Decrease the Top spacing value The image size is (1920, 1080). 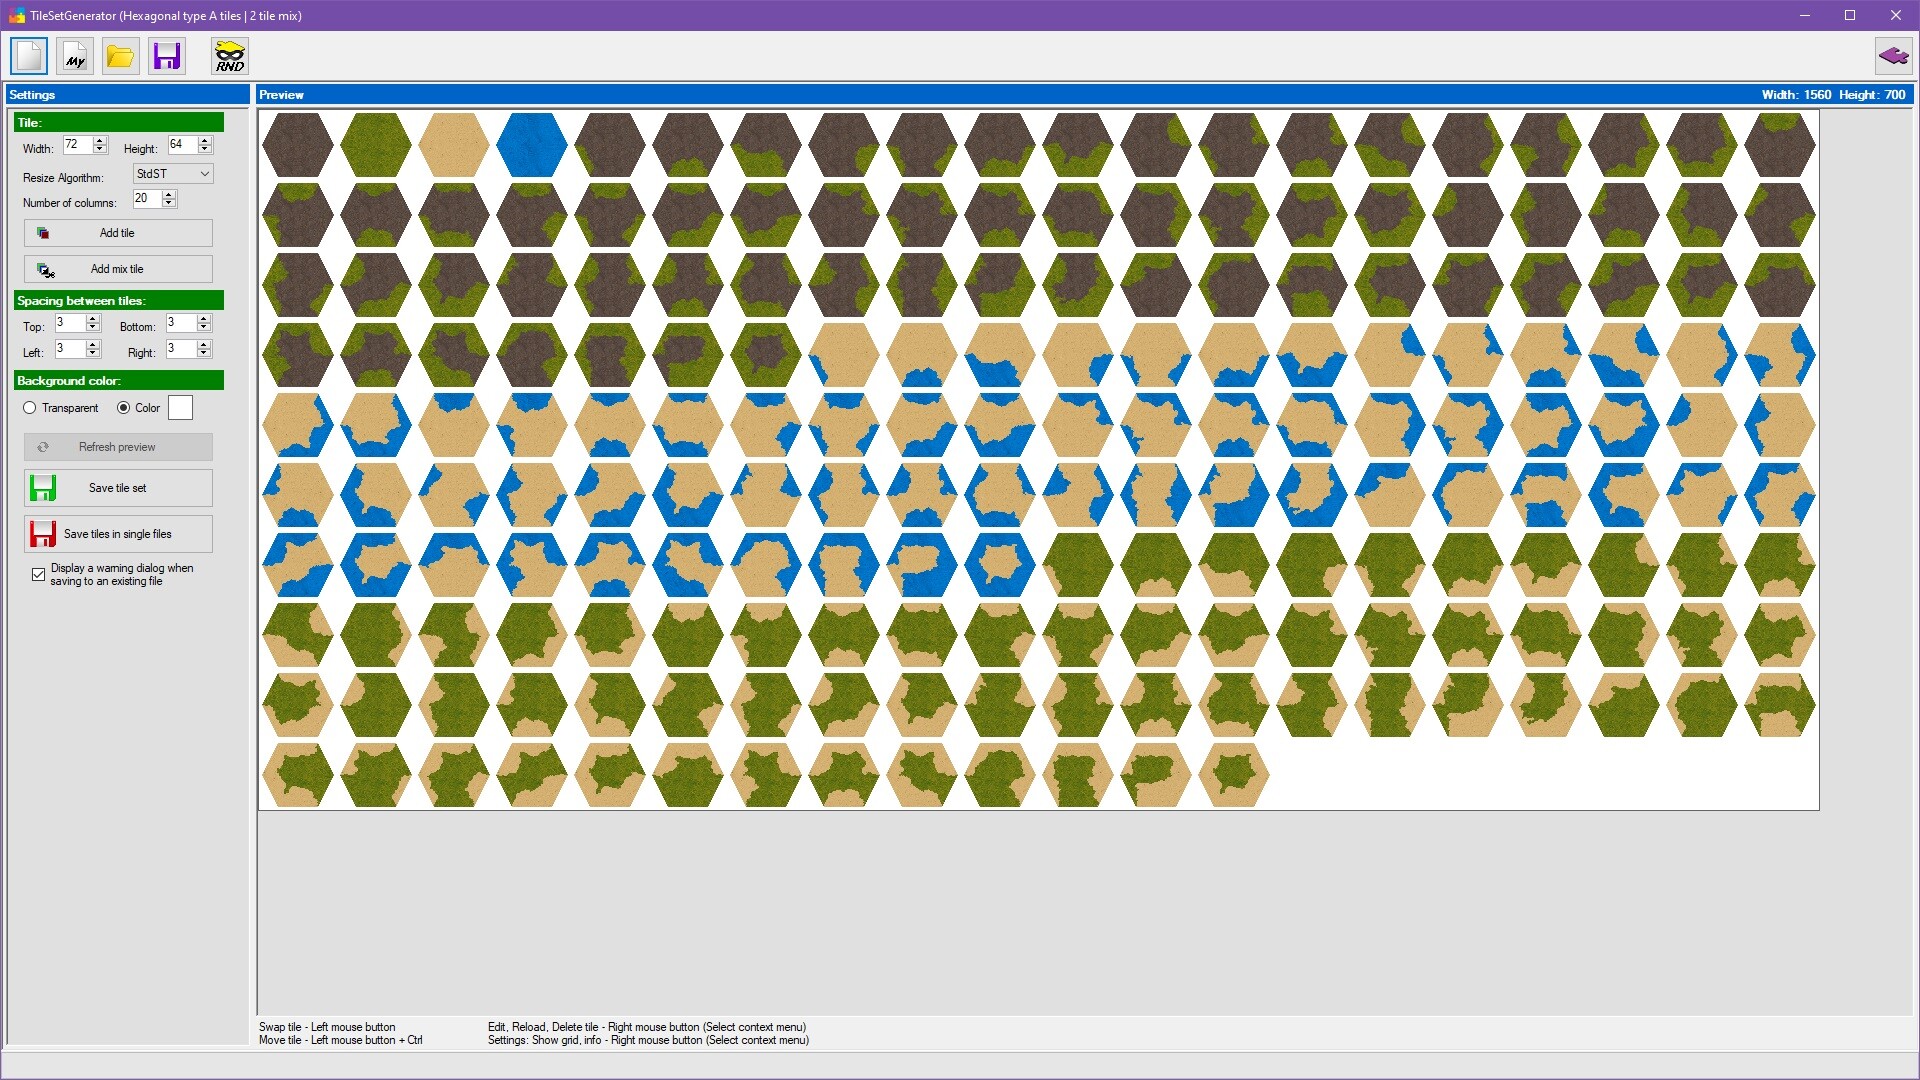91,327
